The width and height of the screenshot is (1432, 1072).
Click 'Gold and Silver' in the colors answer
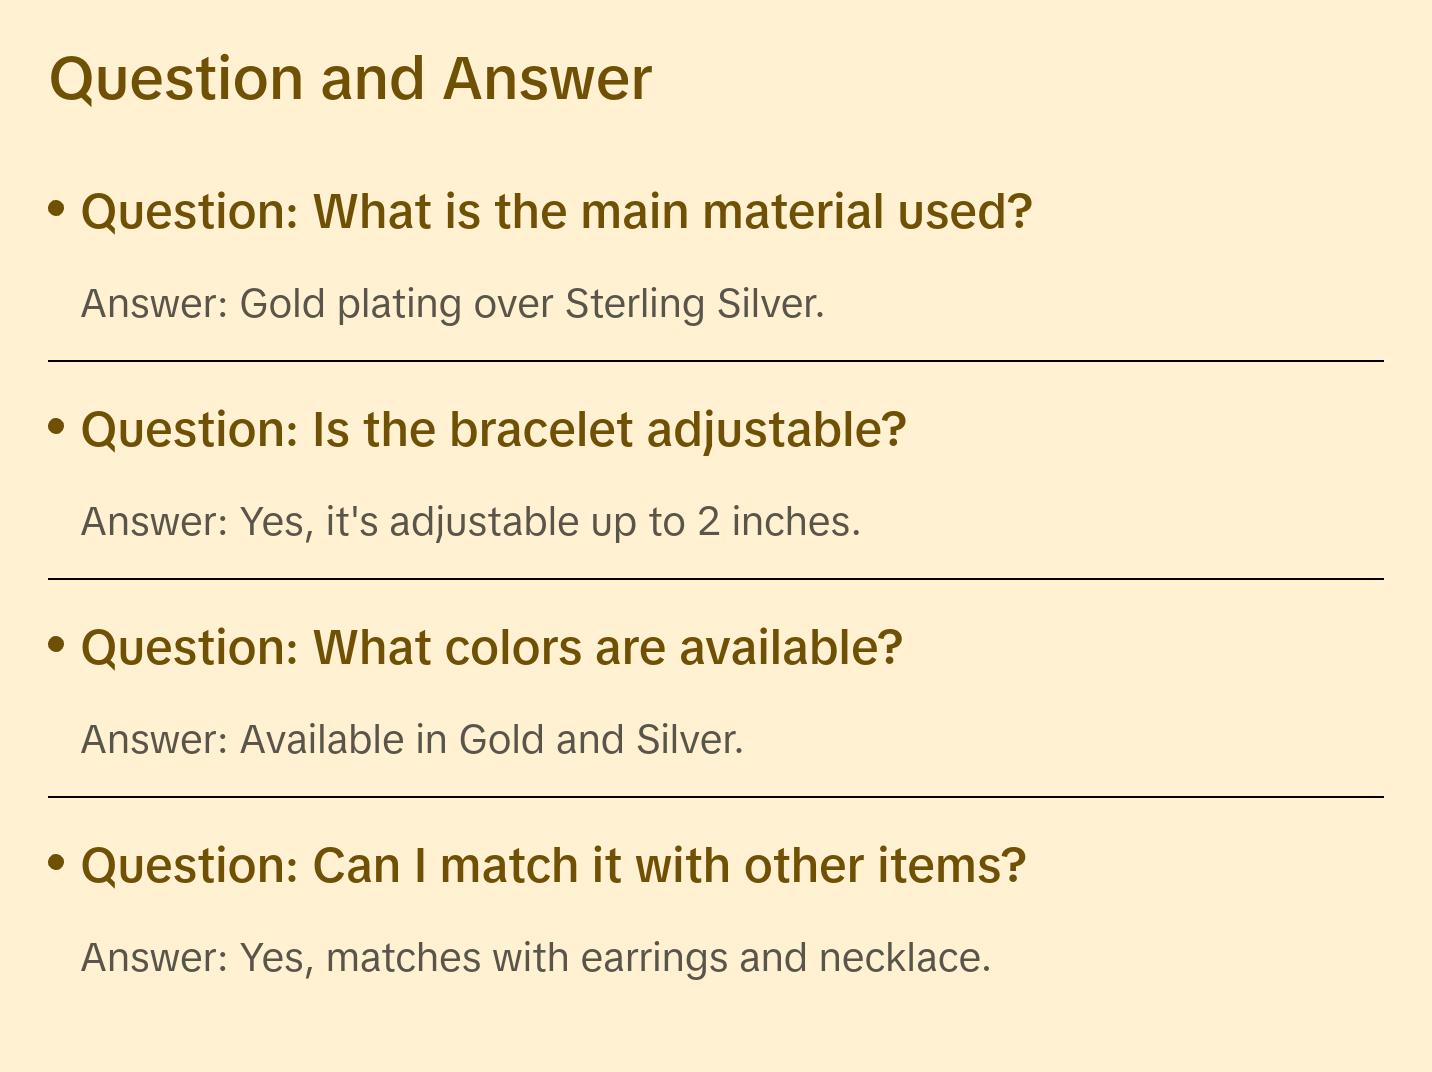click(600, 740)
